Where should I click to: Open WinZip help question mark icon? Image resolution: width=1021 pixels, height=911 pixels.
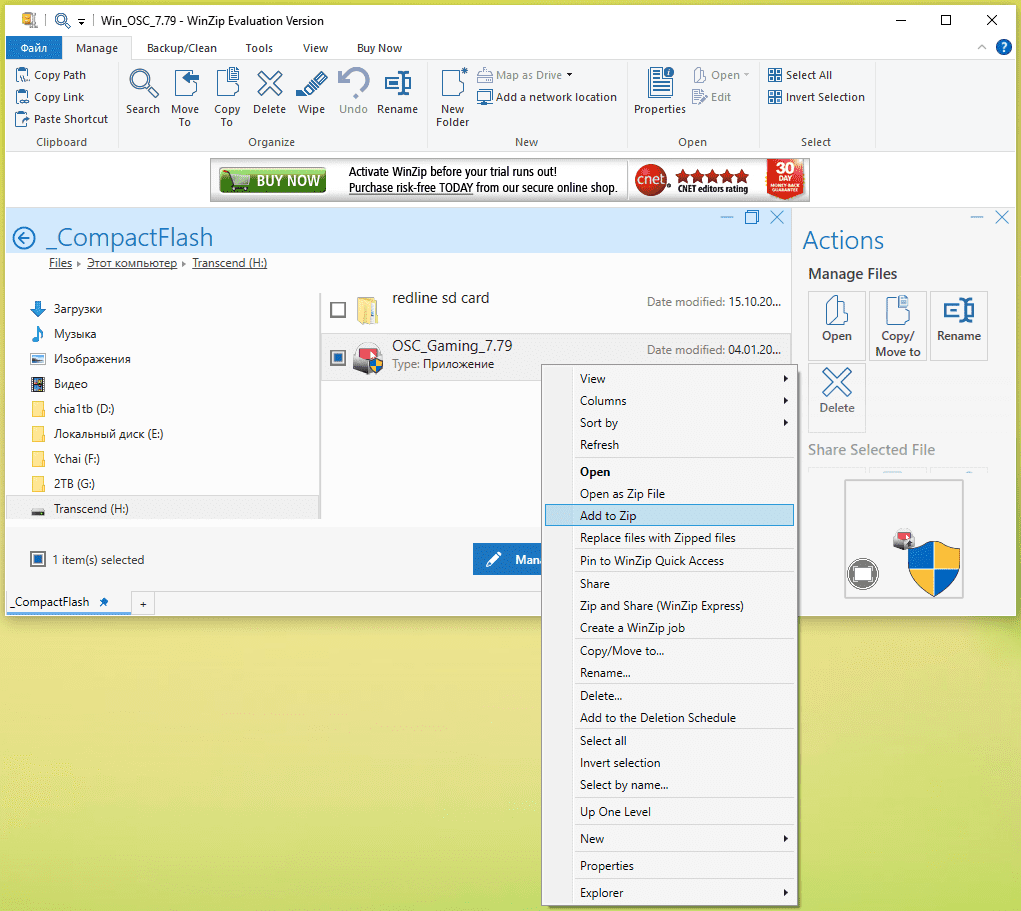[x=1003, y=47]
